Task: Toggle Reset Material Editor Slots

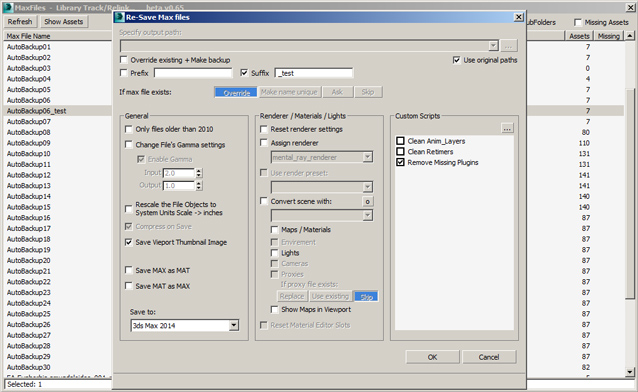Action: click(264, 325)
